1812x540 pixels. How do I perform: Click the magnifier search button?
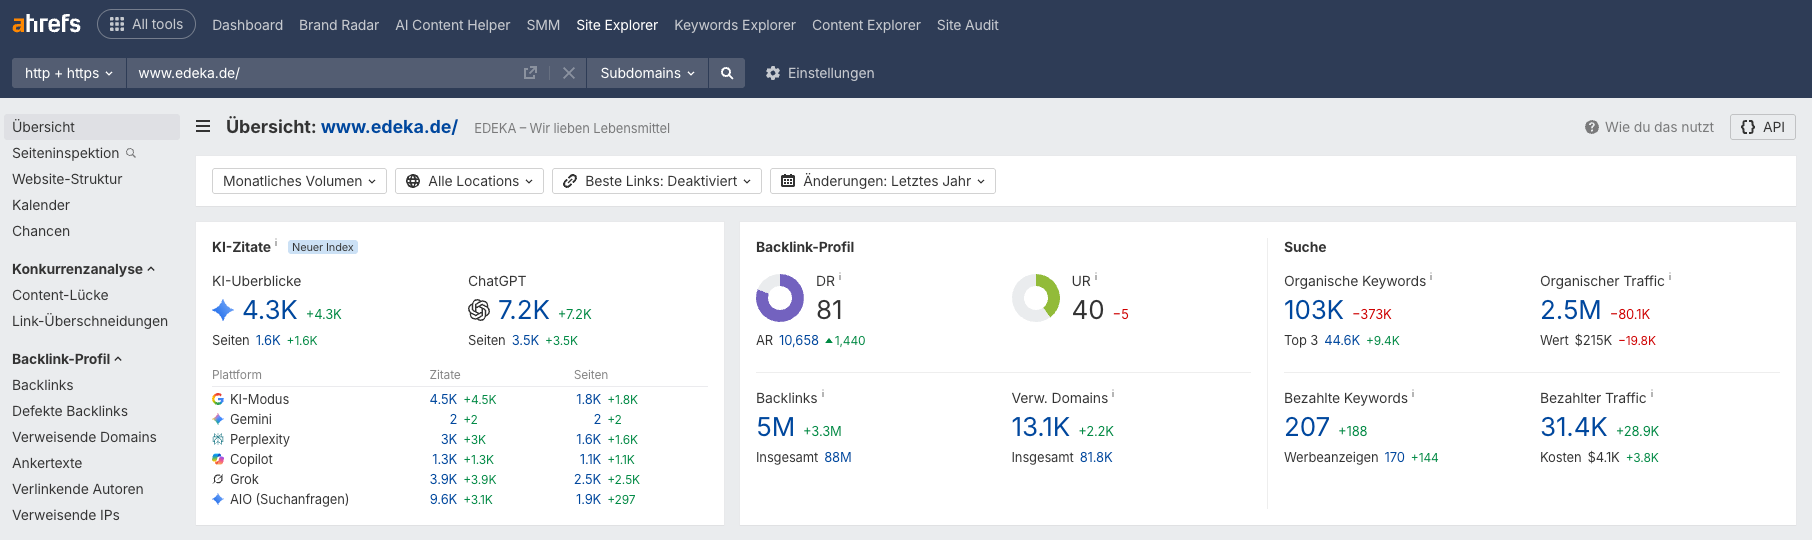point(727,73)
